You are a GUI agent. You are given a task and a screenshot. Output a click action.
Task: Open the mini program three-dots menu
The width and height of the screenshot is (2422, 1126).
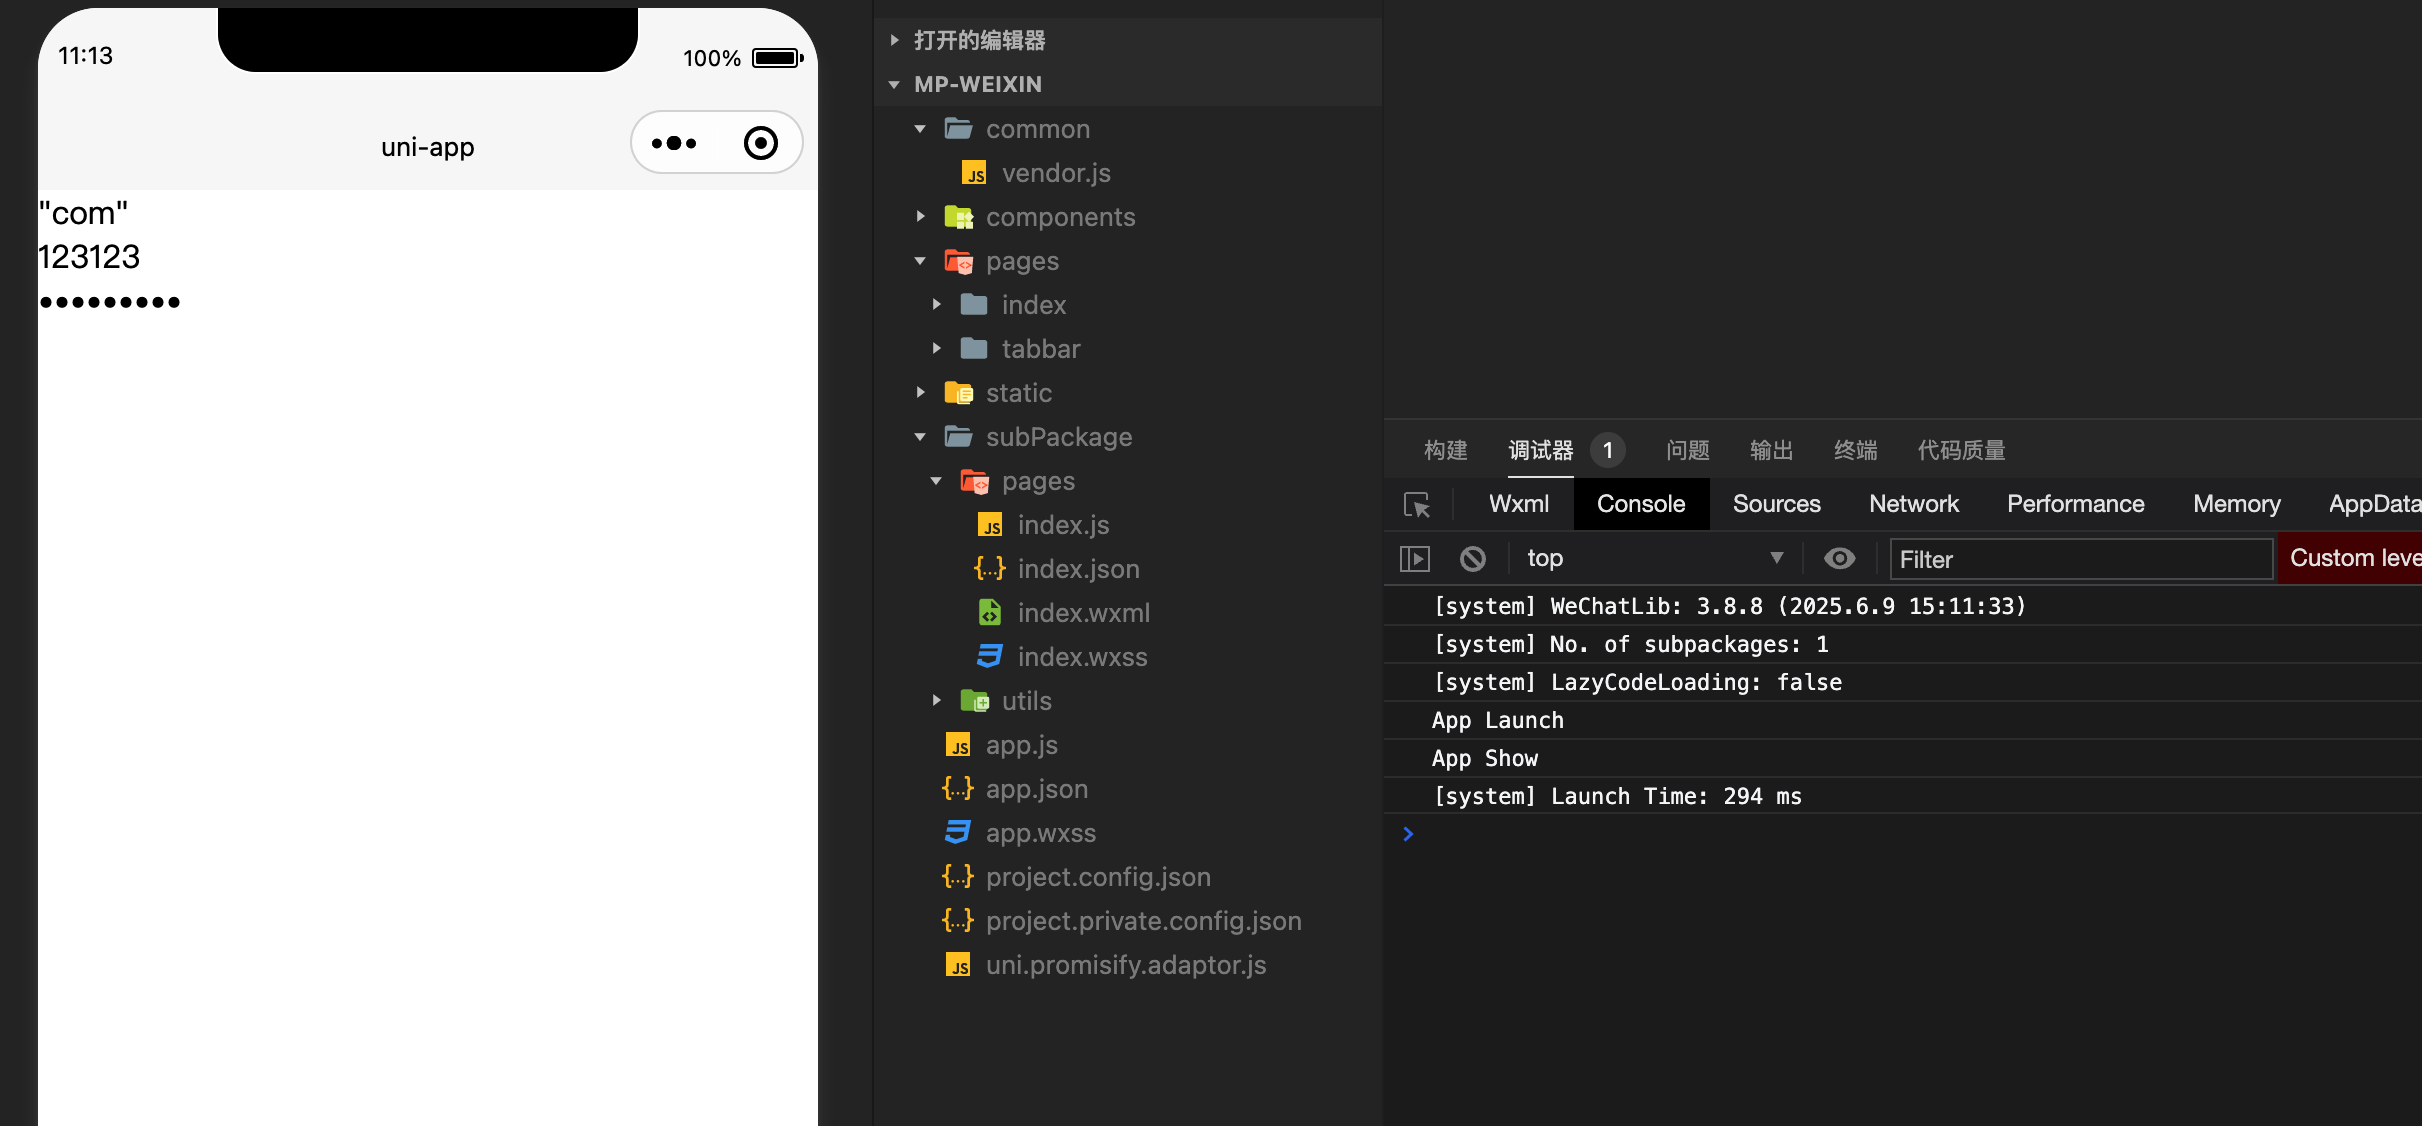[674, 143]
